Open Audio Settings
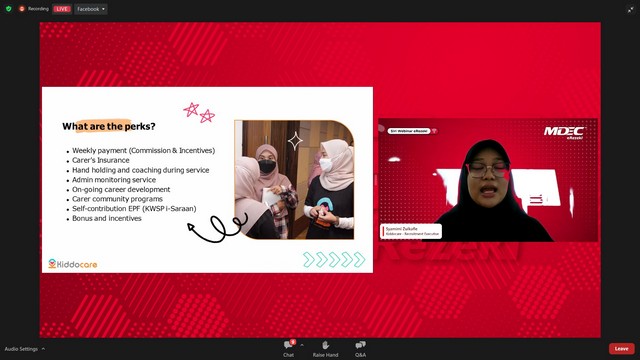The width and height of the screenshot is (640, 360). point(21,349)
